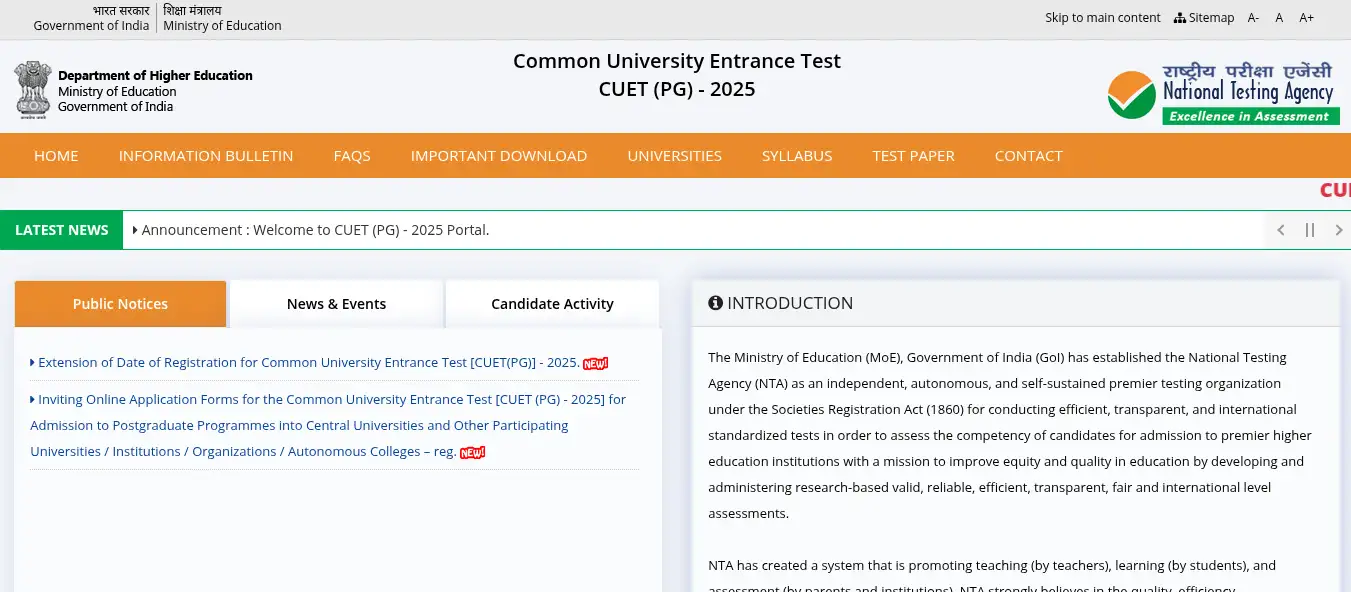Viewport: 1351px width, 592px height.
Task: Click the Government of India header text
Action: click(x=91, y=26)
